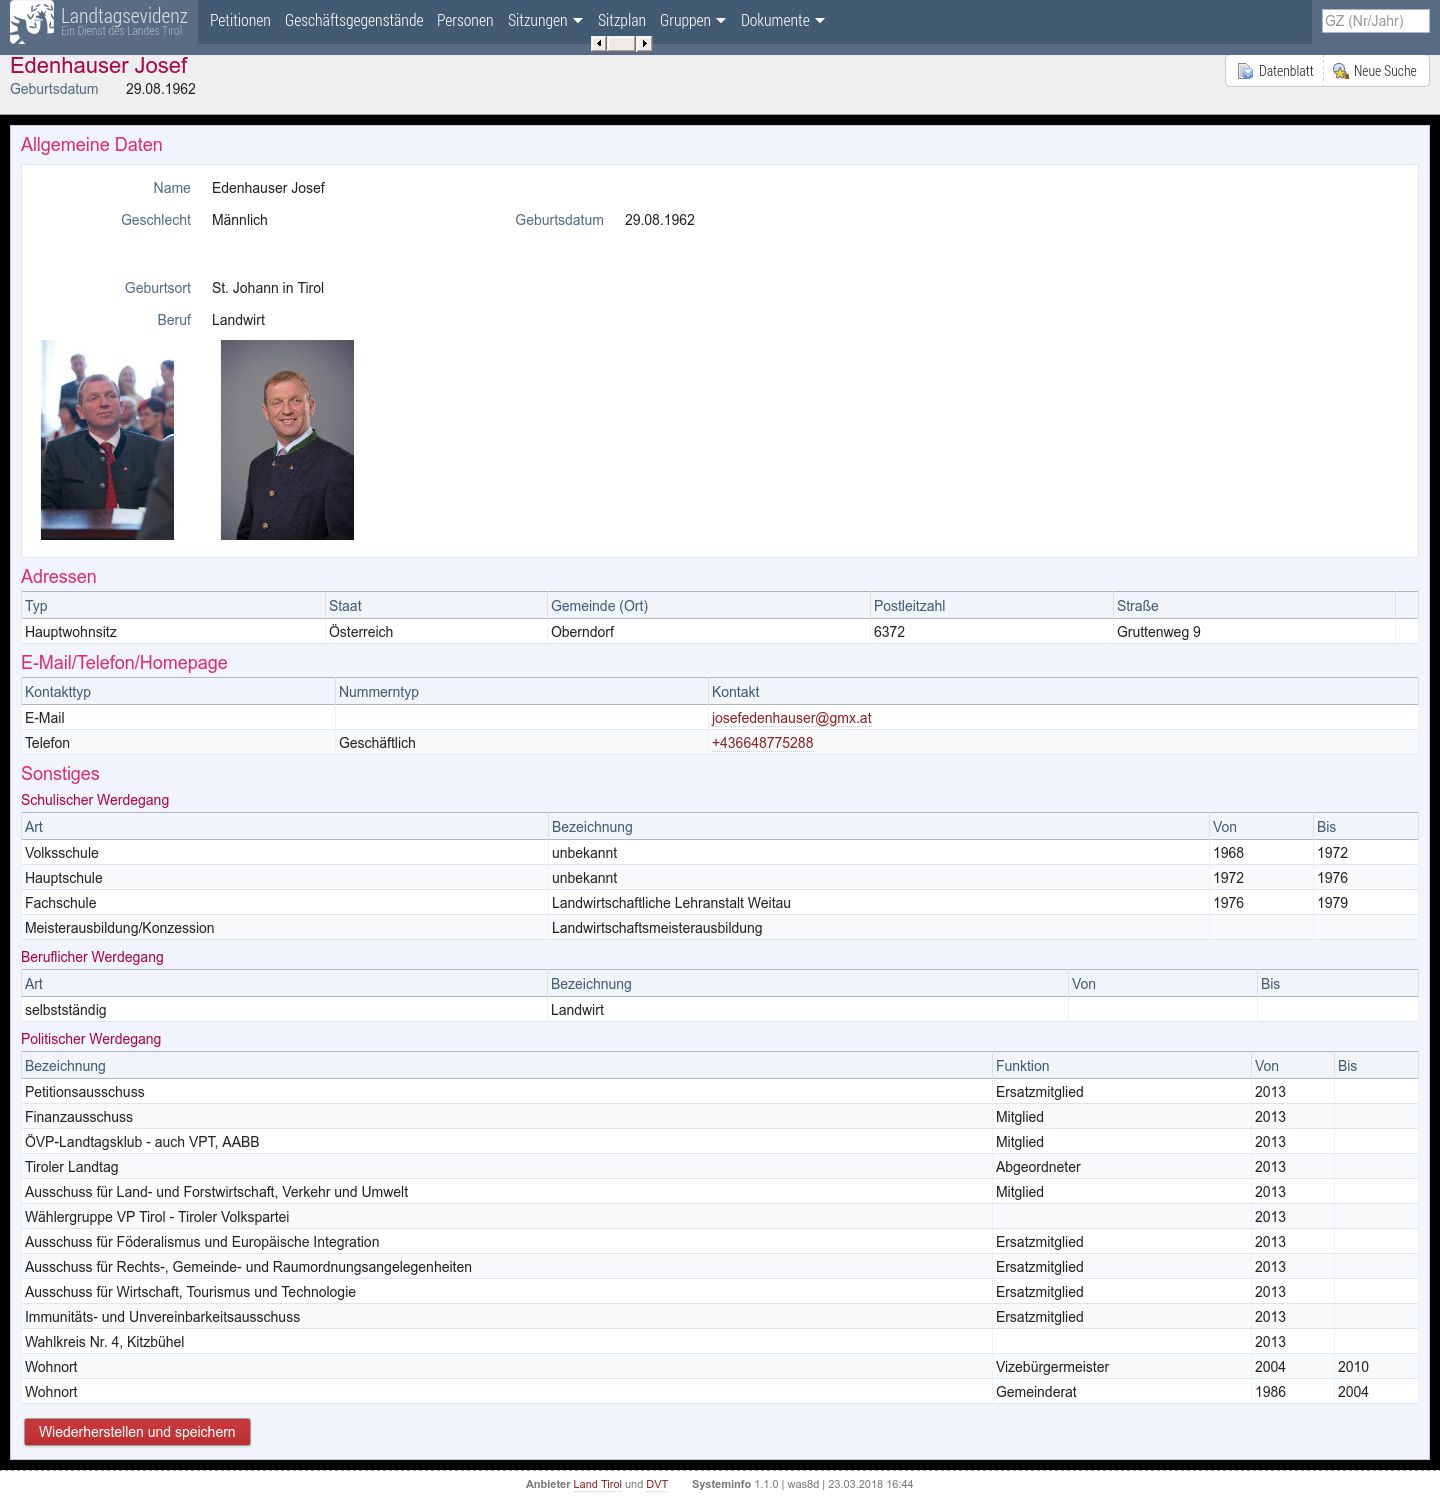Viewport: 1440px width, 1499px height.
Task: Click the birthplace St. Johann in Tirol
Action: 268,288
